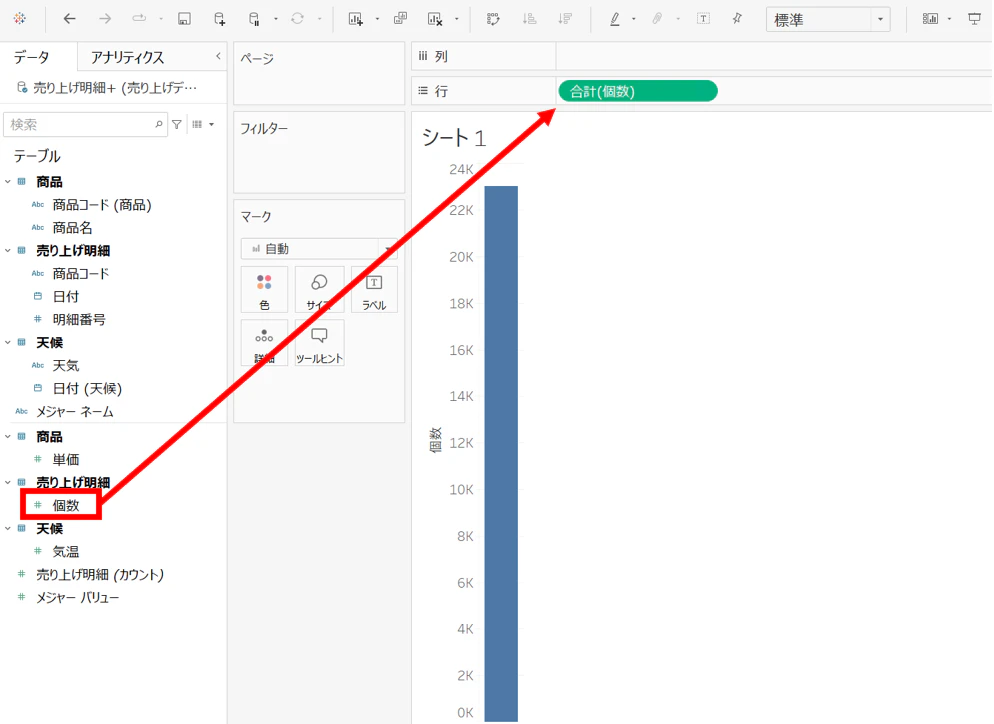Switch to the データ tab
This screenshot has width=994, height=724.
point(32,58)
